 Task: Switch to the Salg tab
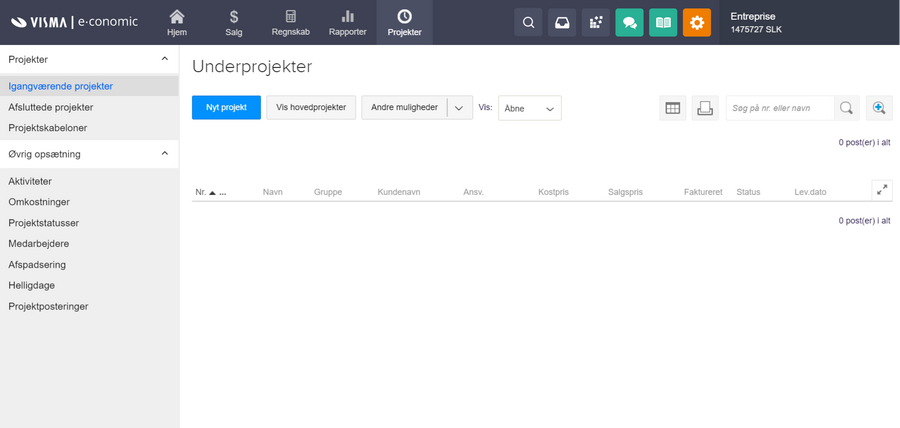(234, 22)
